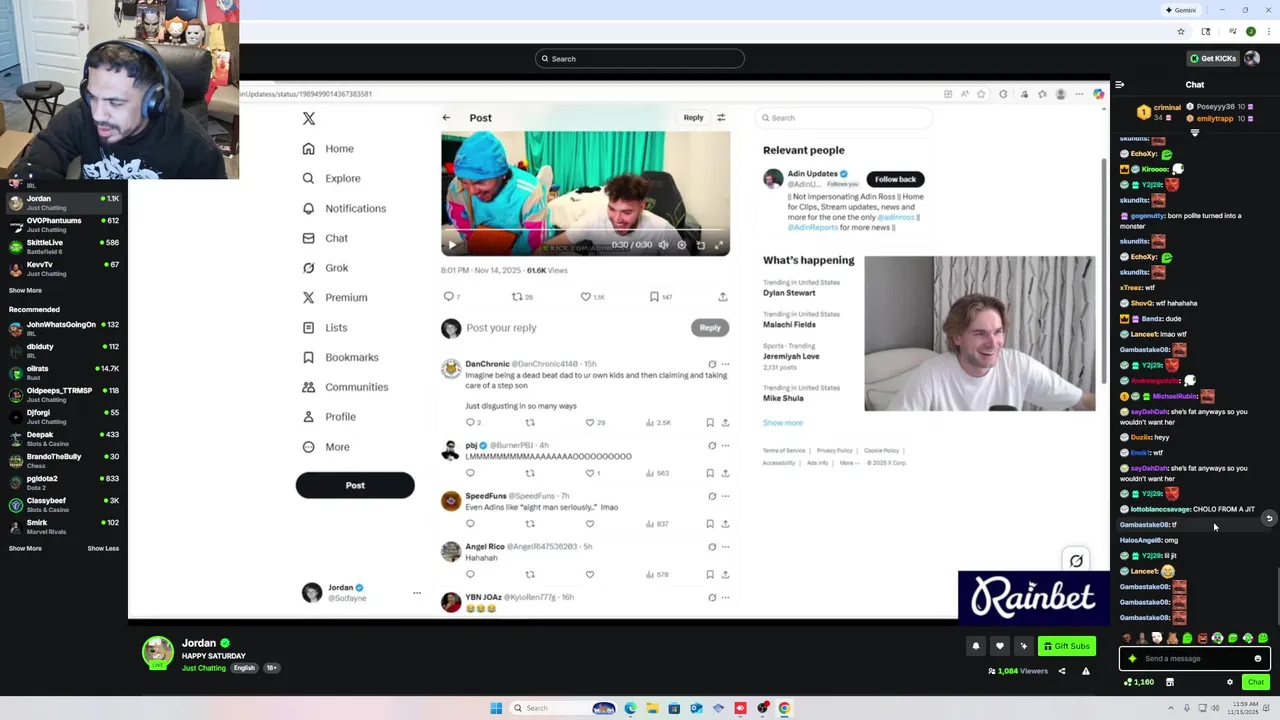This screenshot has height=720, width=1280.
Task: Open Explore in X sidebar
Action: click(331, 178)
